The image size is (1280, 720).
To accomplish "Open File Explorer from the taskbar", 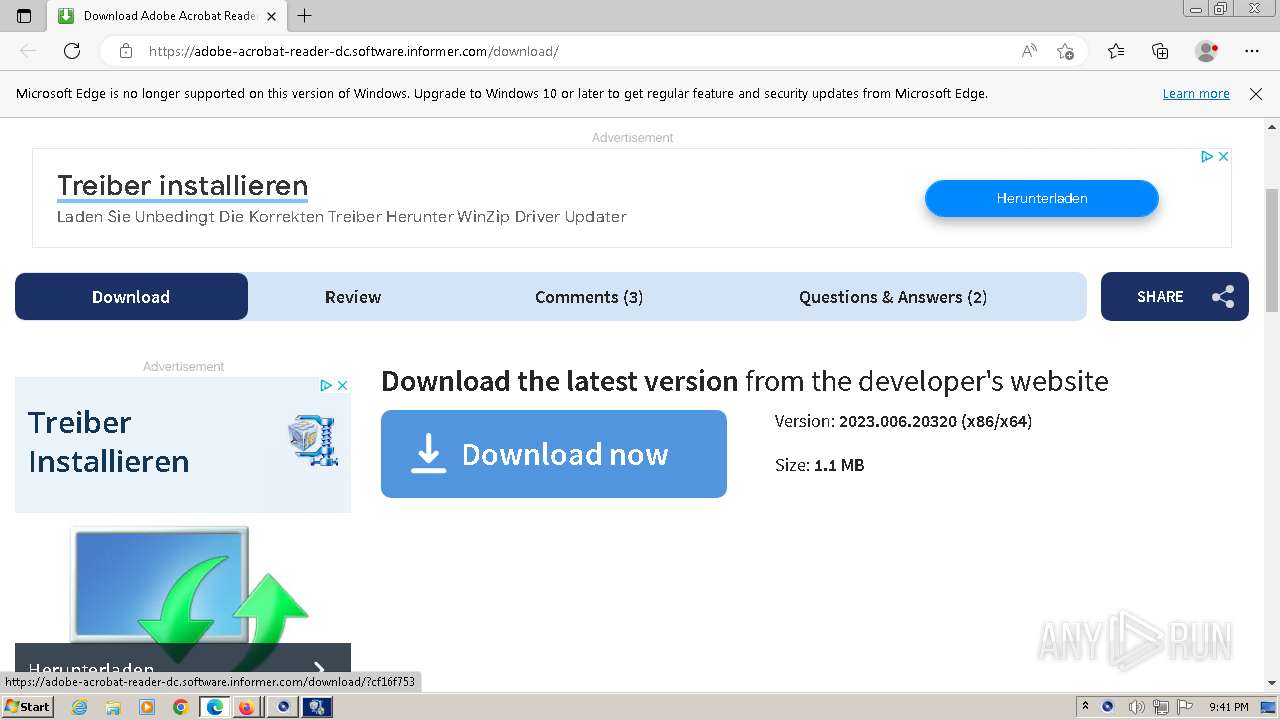I will [113, 707].
